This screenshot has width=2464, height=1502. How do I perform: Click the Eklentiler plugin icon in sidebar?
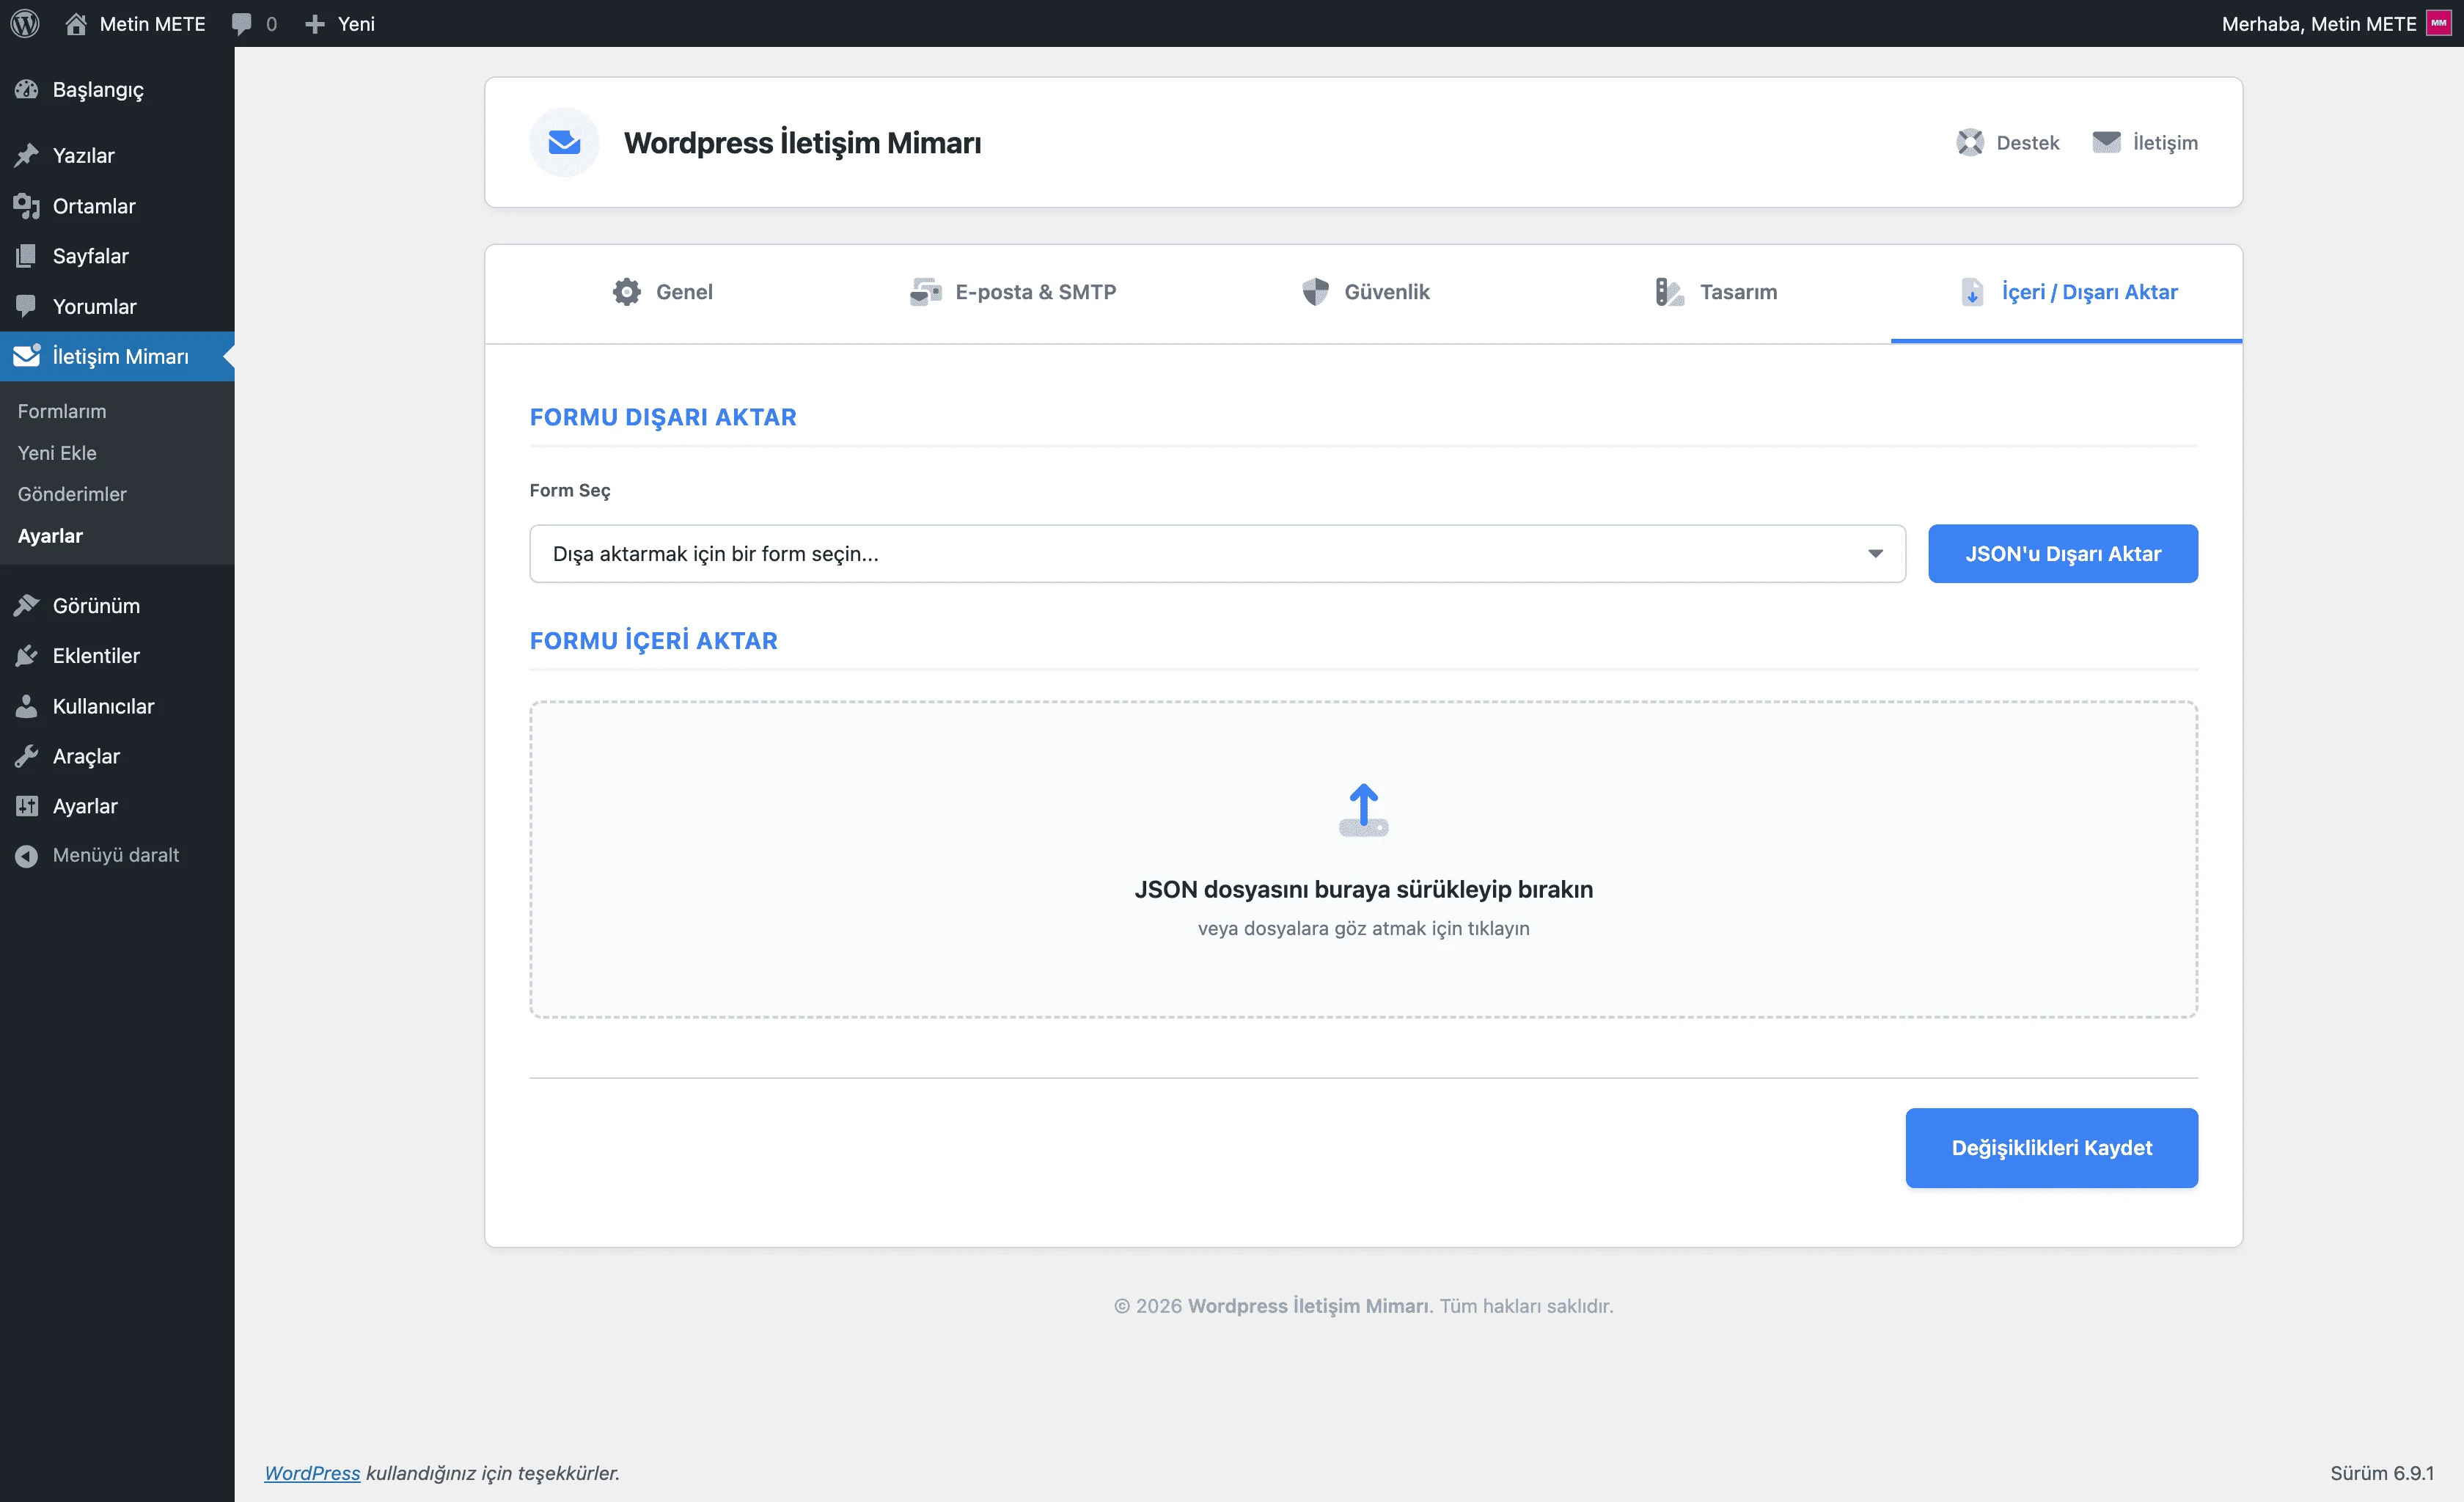click(27, 656)
